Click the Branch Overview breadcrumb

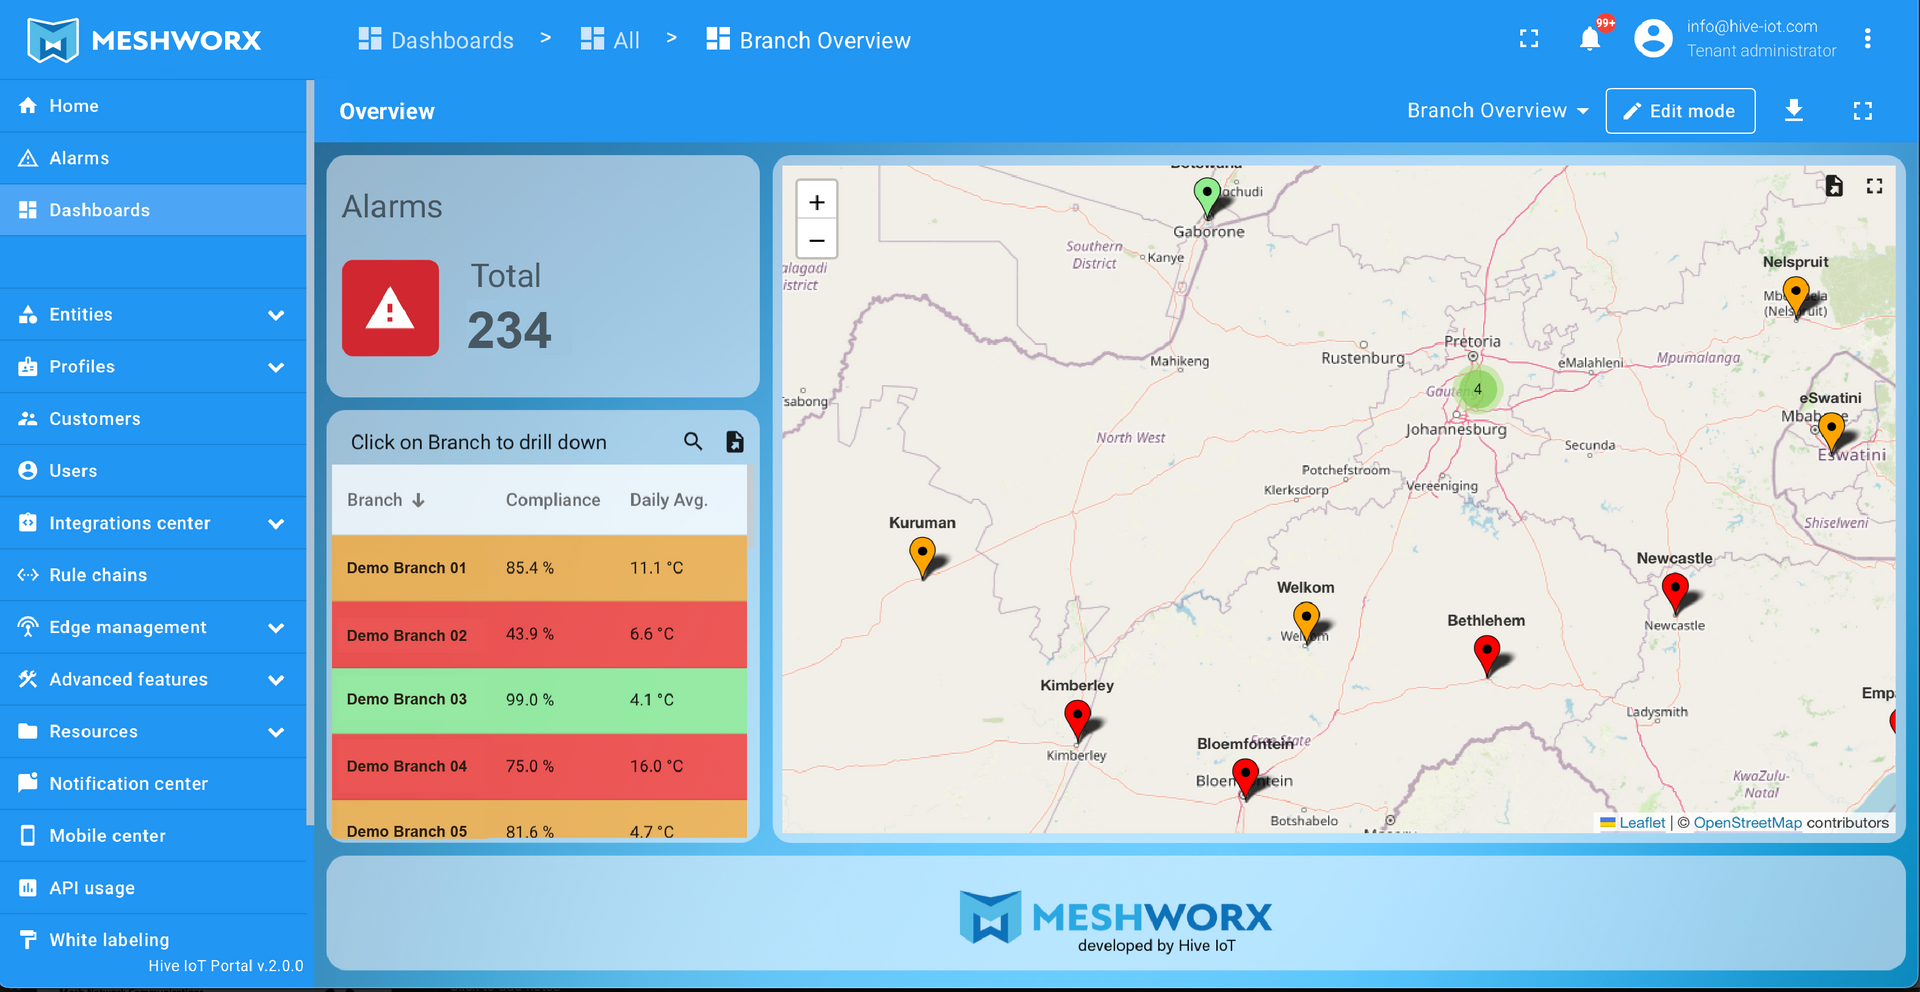coord(808,40)
